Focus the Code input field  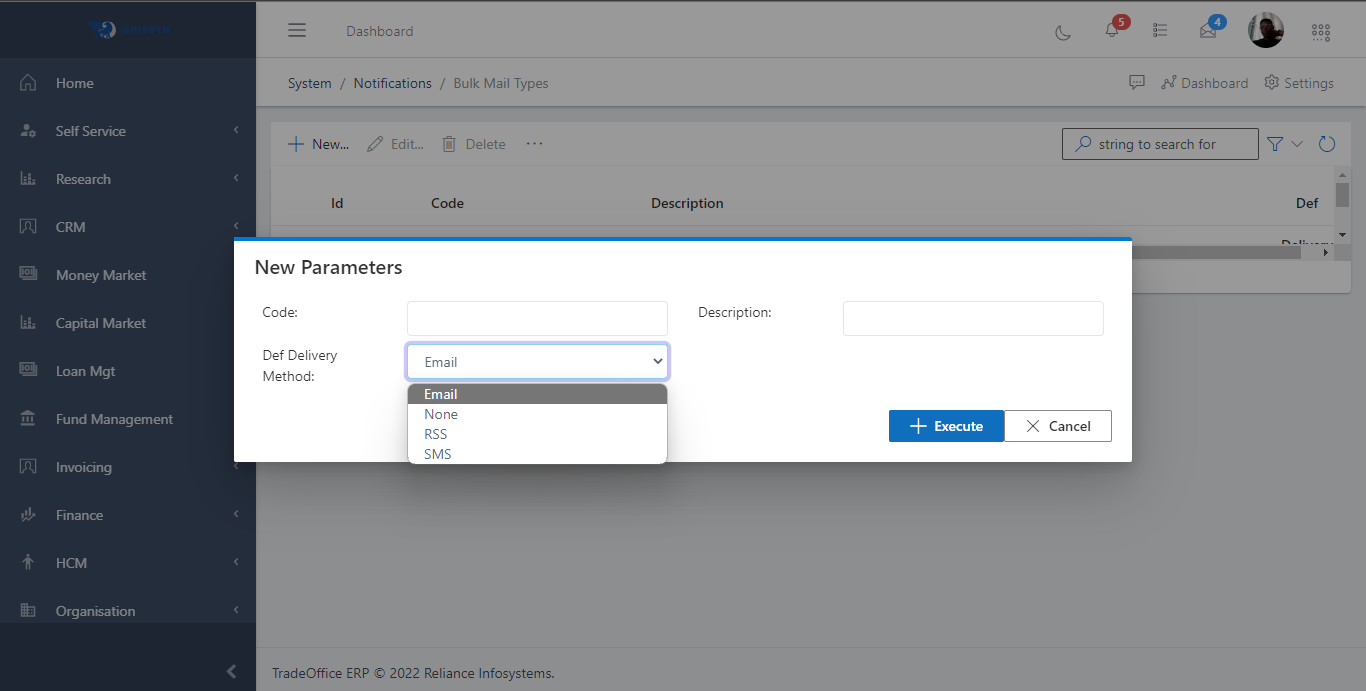[x=537, y=318]
